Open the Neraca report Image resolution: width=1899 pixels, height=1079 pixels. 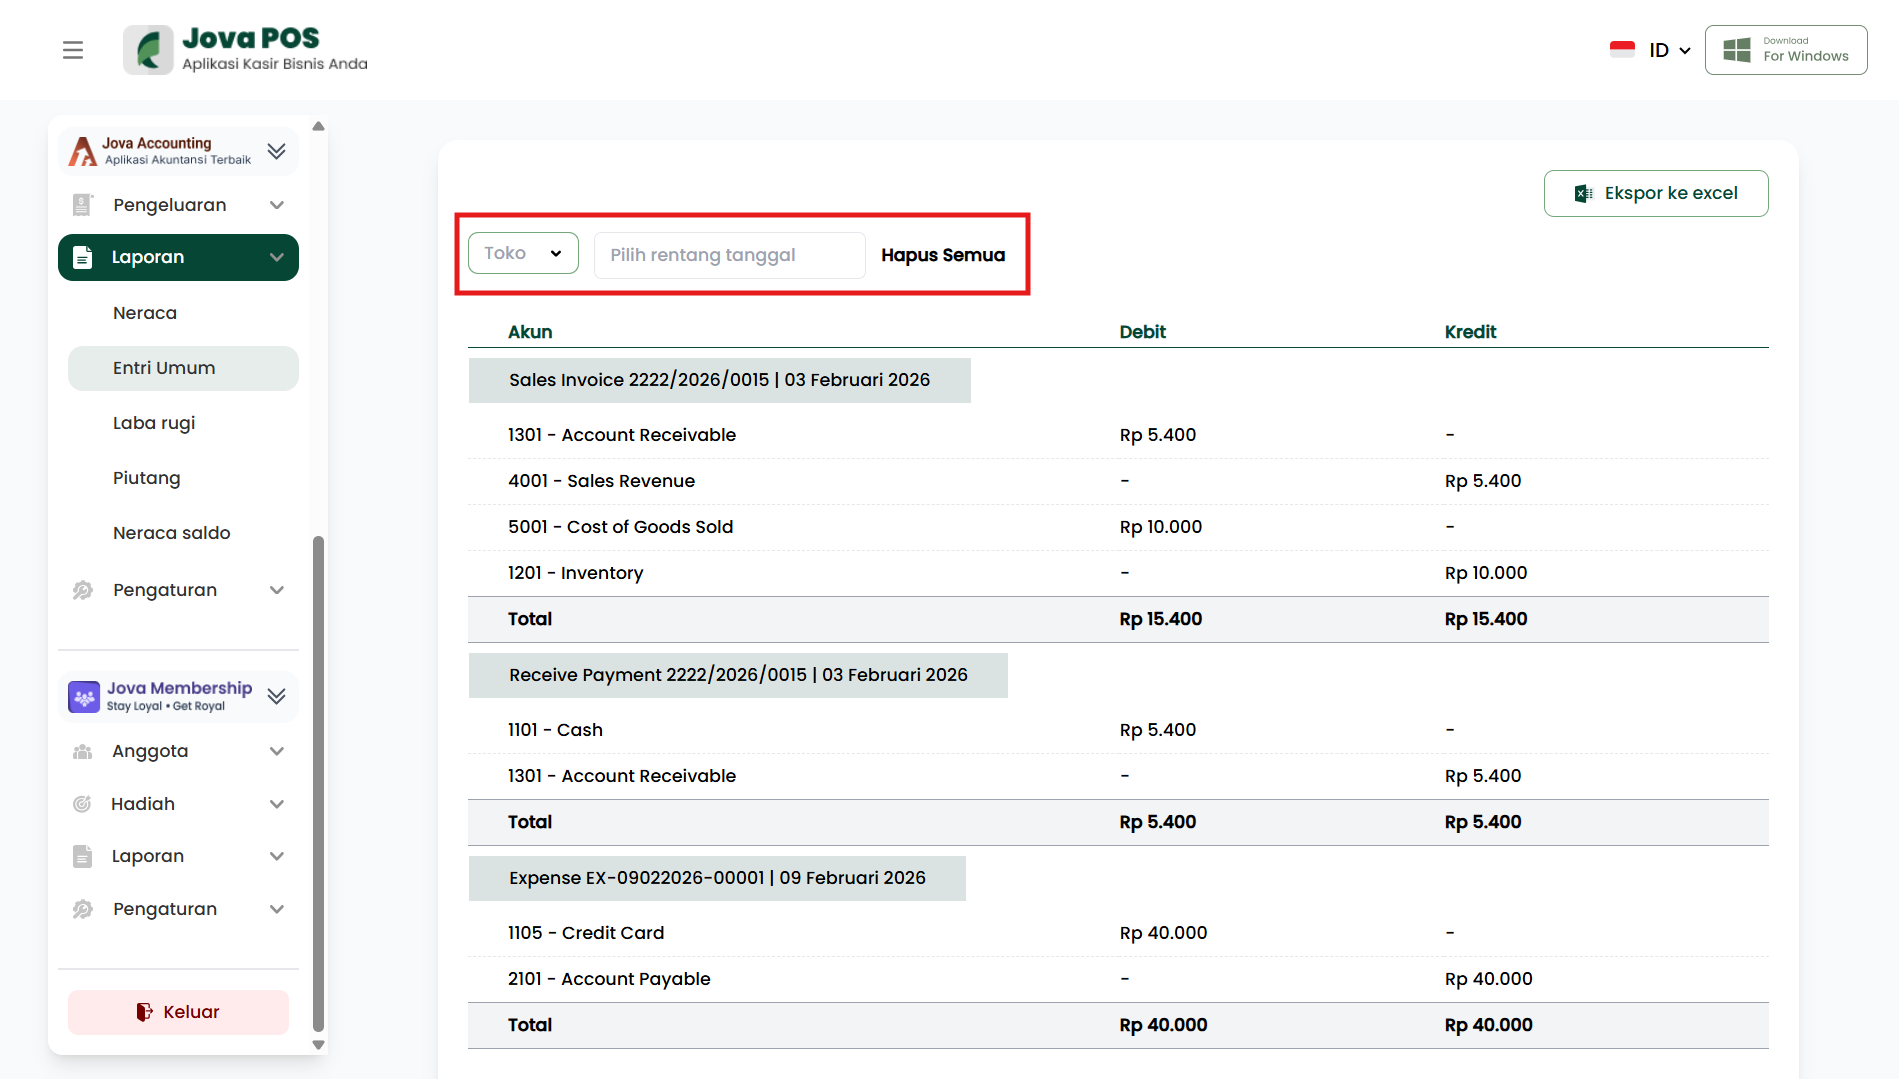click(145, 313)
